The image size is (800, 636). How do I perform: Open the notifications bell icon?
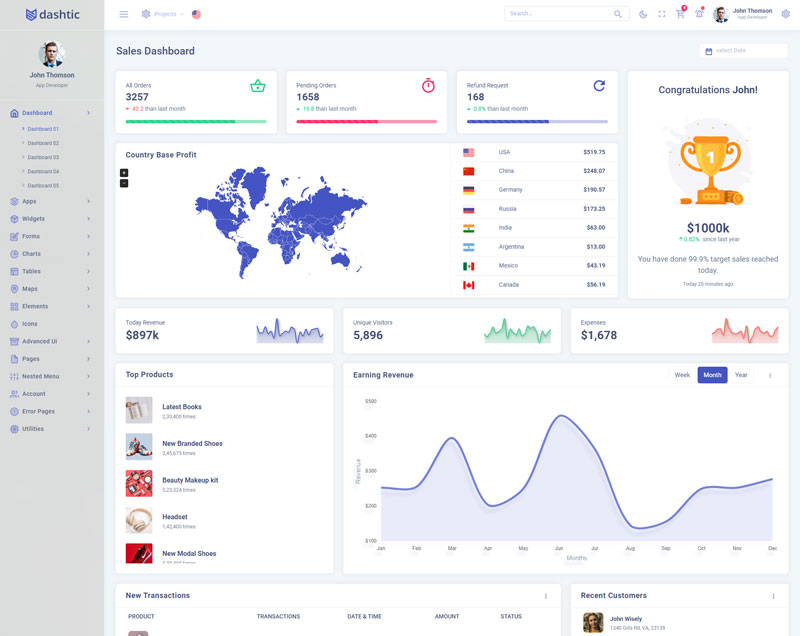pos(699,14)
